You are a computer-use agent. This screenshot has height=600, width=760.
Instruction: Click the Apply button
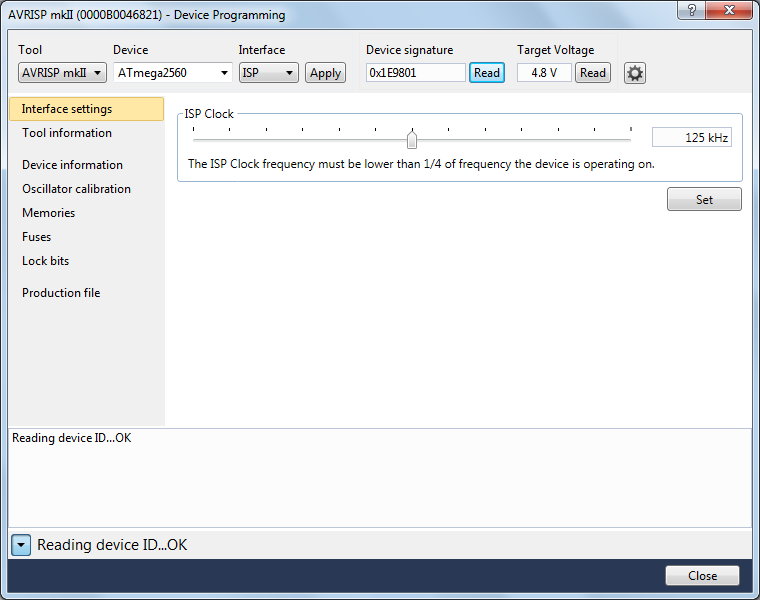[325, 73]
